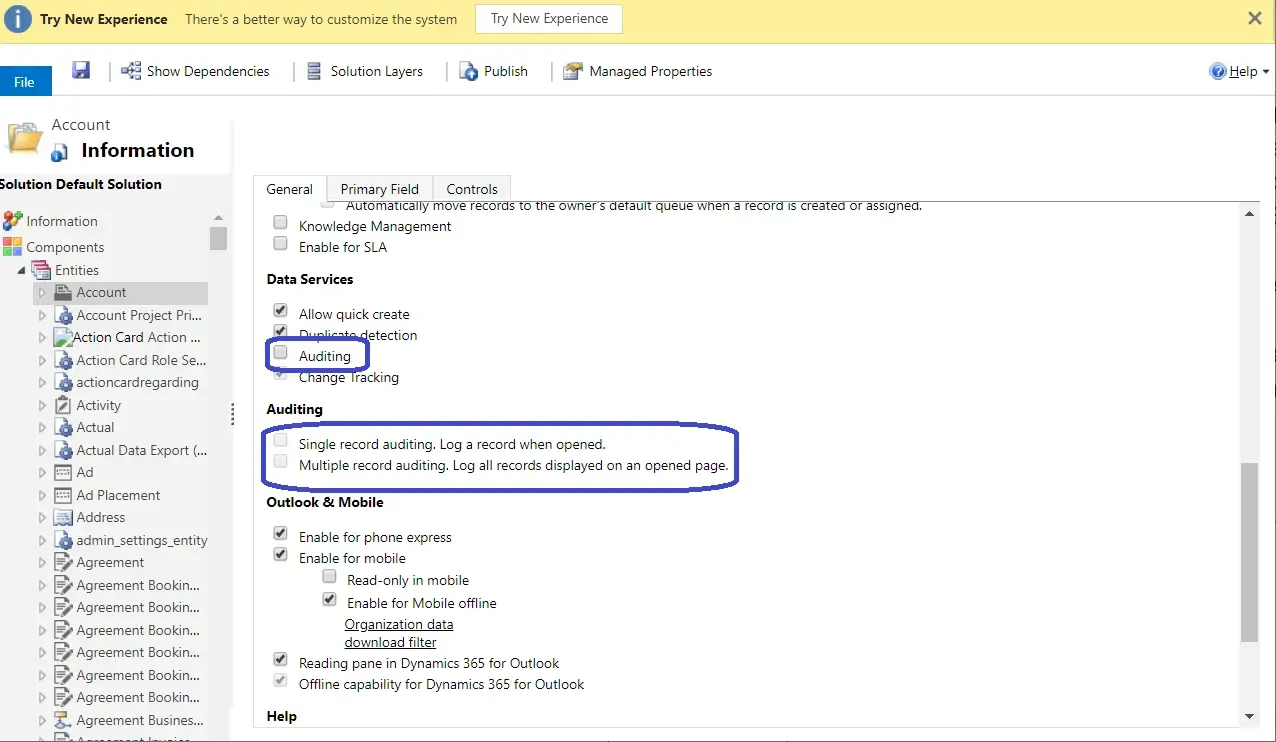Viewport: 1276px width, 742px height.
Task: Click the Account Project Pri... entity icon
Action: (64, 315)
